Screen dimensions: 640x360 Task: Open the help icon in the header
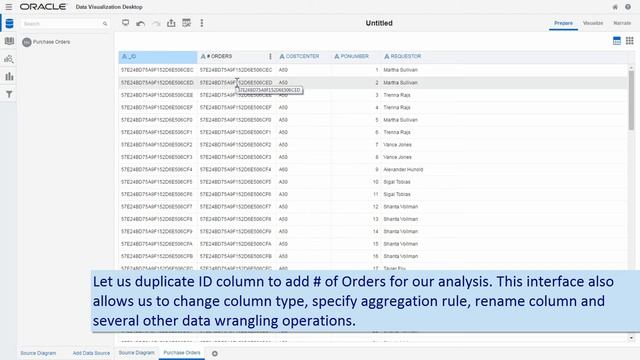click(628, 7)
